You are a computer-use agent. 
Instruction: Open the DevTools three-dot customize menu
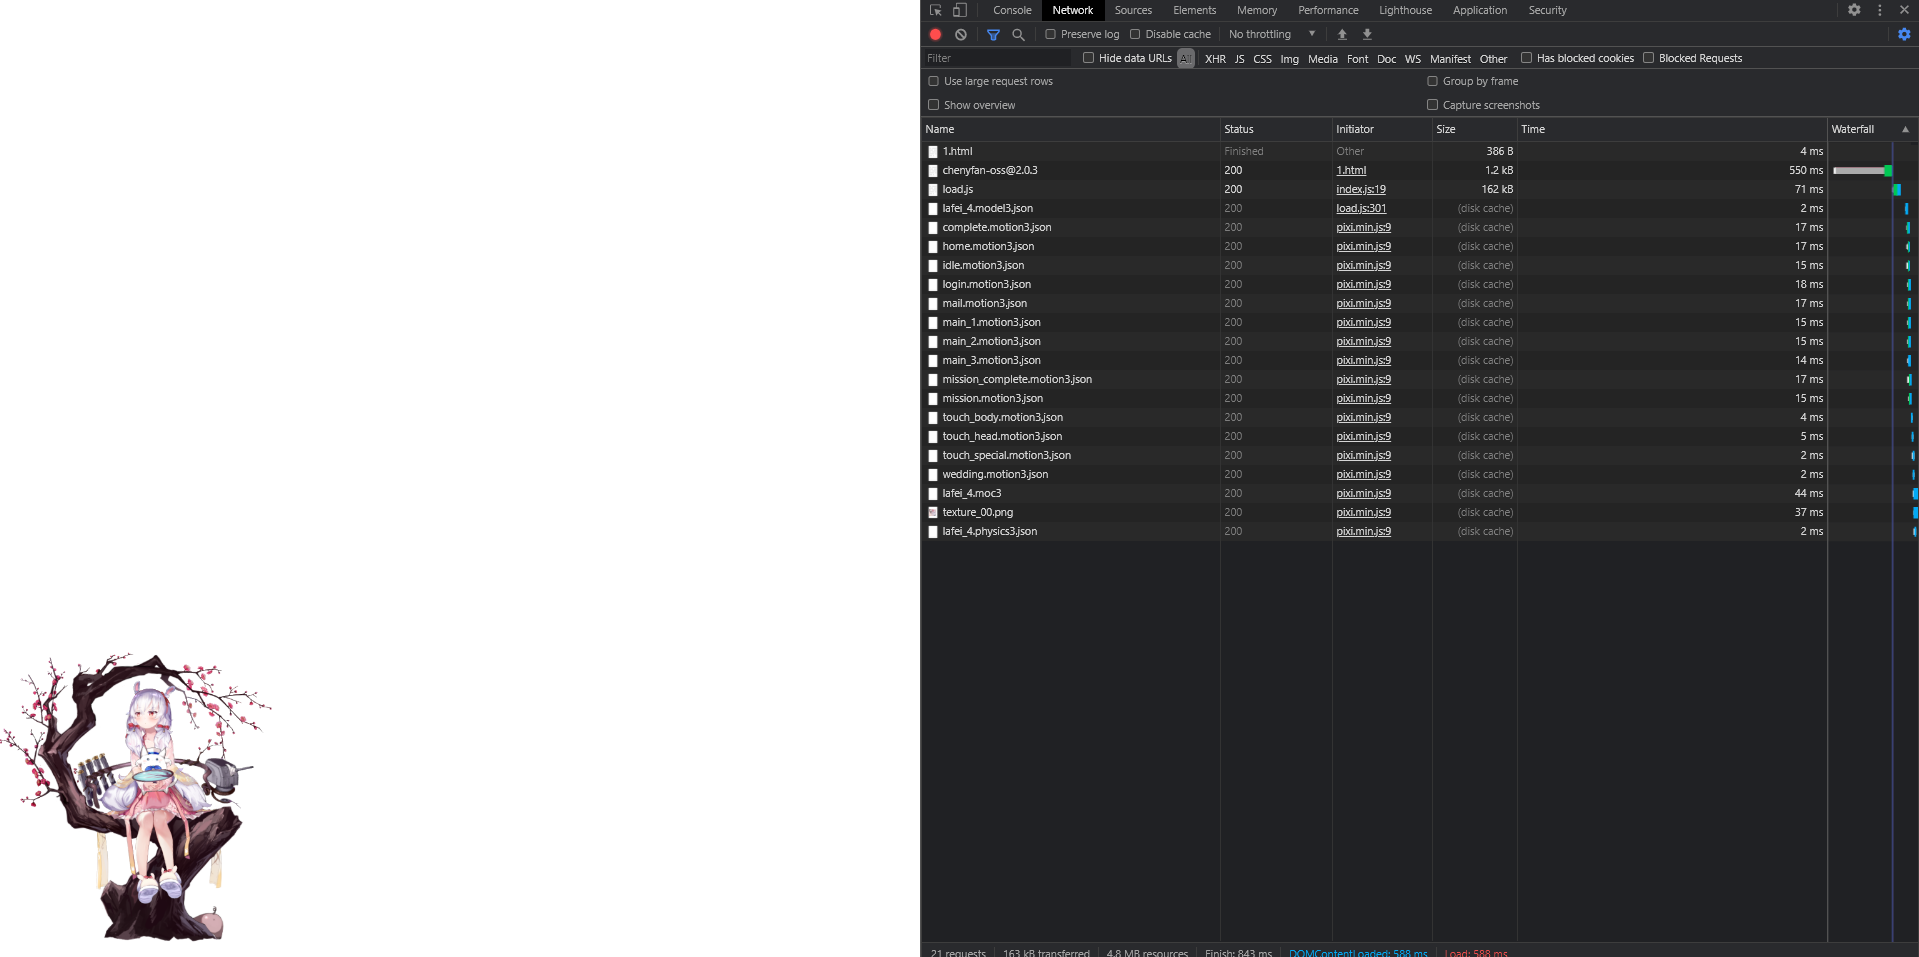point(1880,10)
